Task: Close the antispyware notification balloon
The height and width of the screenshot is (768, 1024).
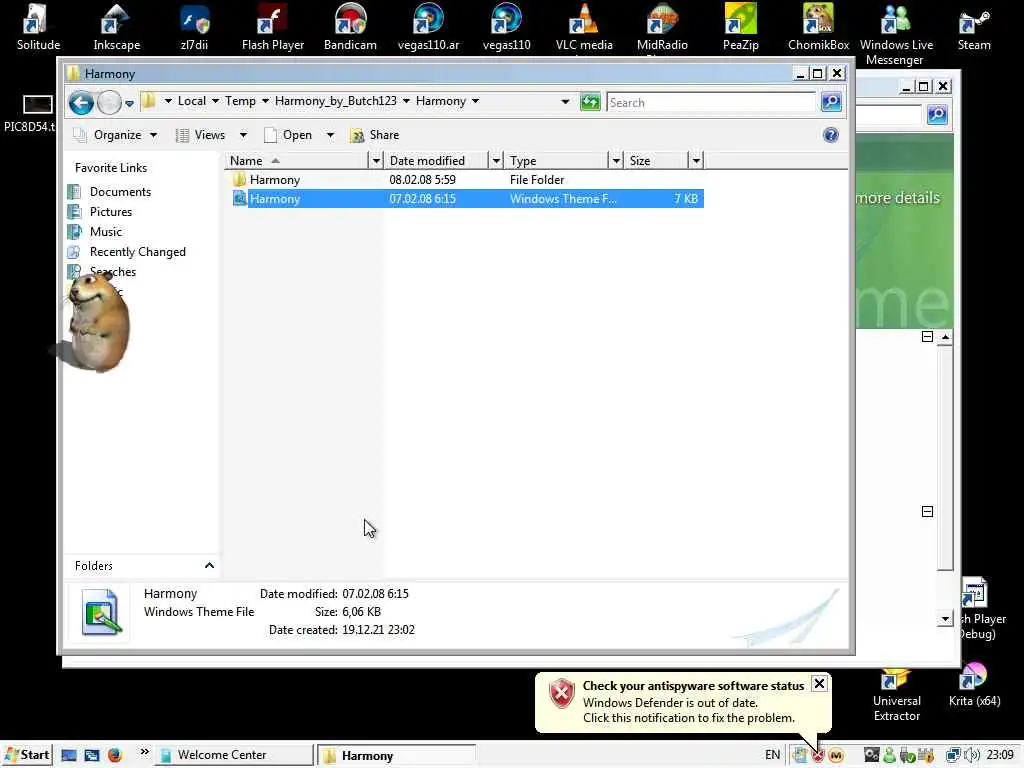Action: click(819, 684)
